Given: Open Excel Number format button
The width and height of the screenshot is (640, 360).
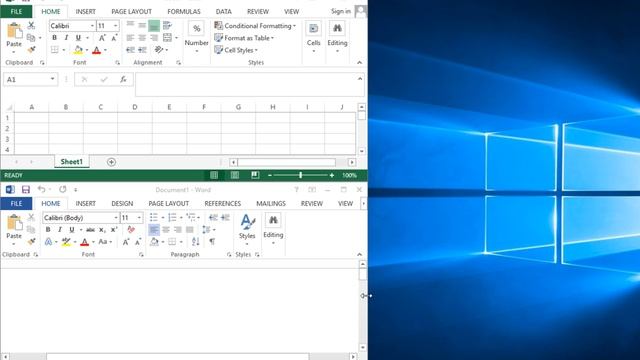Looking at the screenshot, I should (x=196, y=38).
